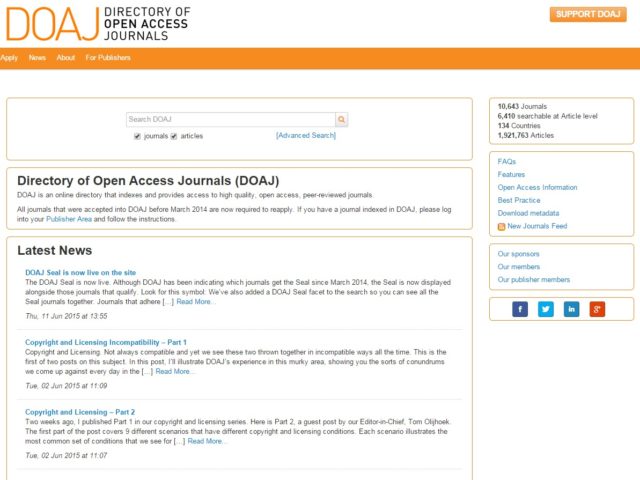The image size is (640, 480).
Task: Open the Features sidebar link
Action: [511, 174]
